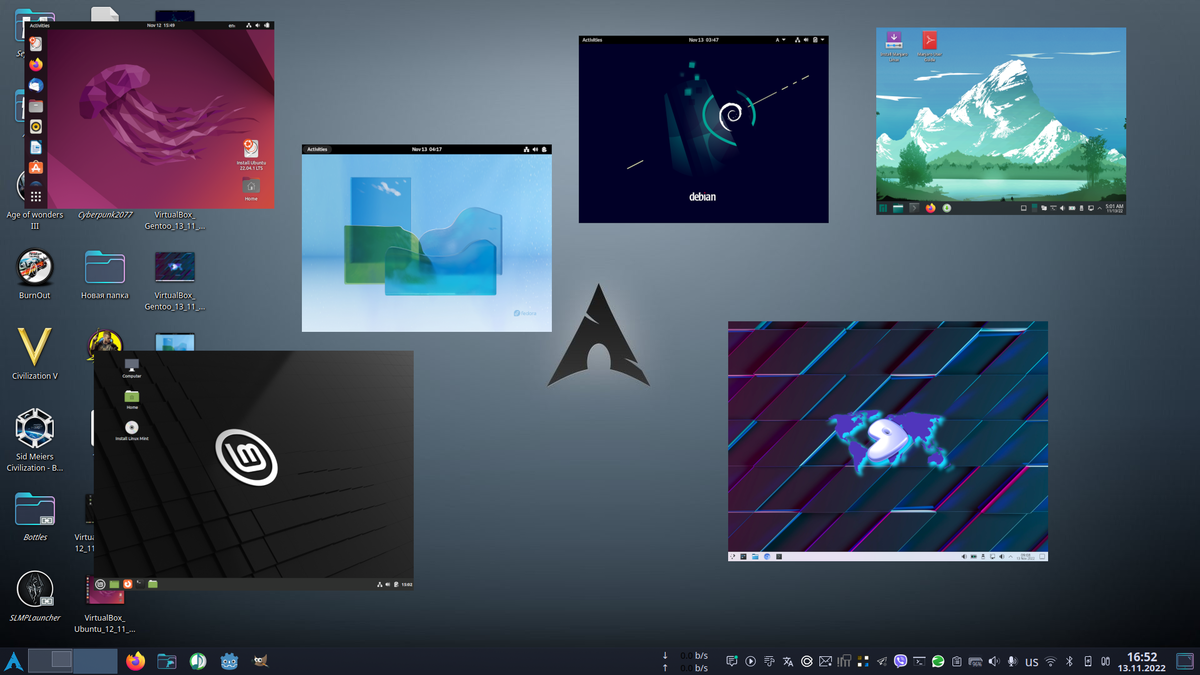Click Ubuntu Software in the screenshot dock

(x=35, y=168)
